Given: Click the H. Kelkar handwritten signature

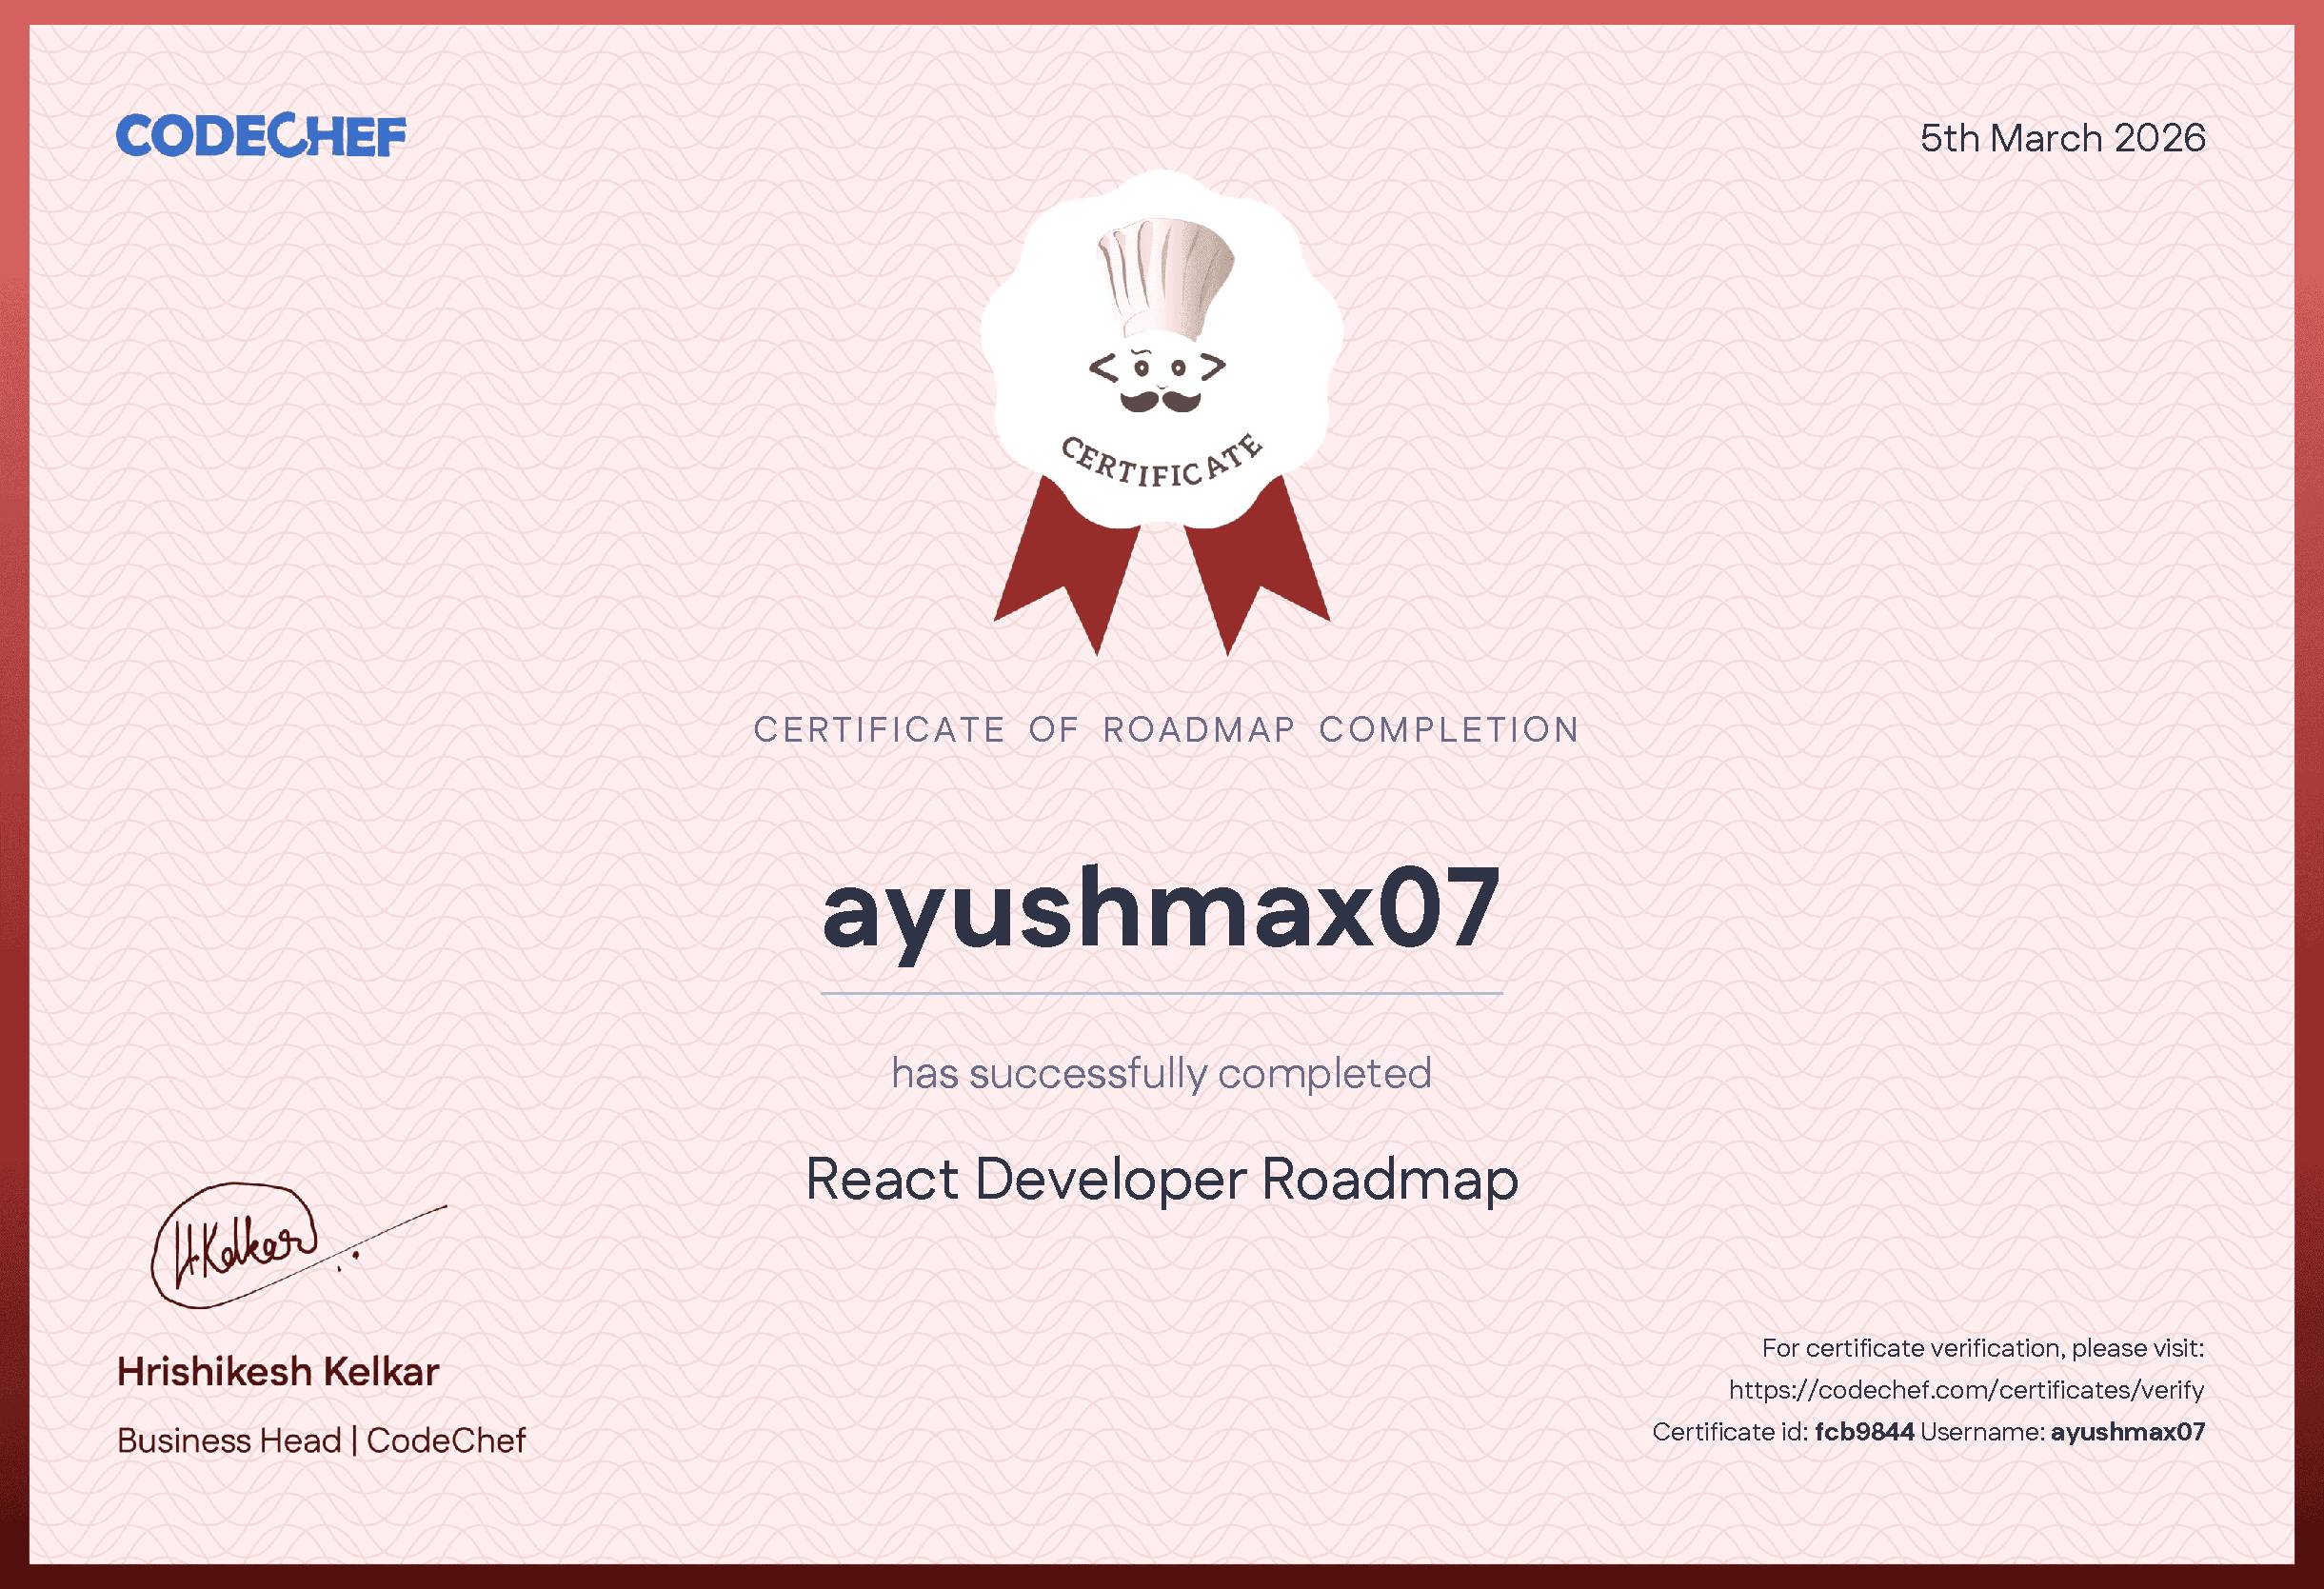Looking at the screenshot, I should click(297, 1246).
